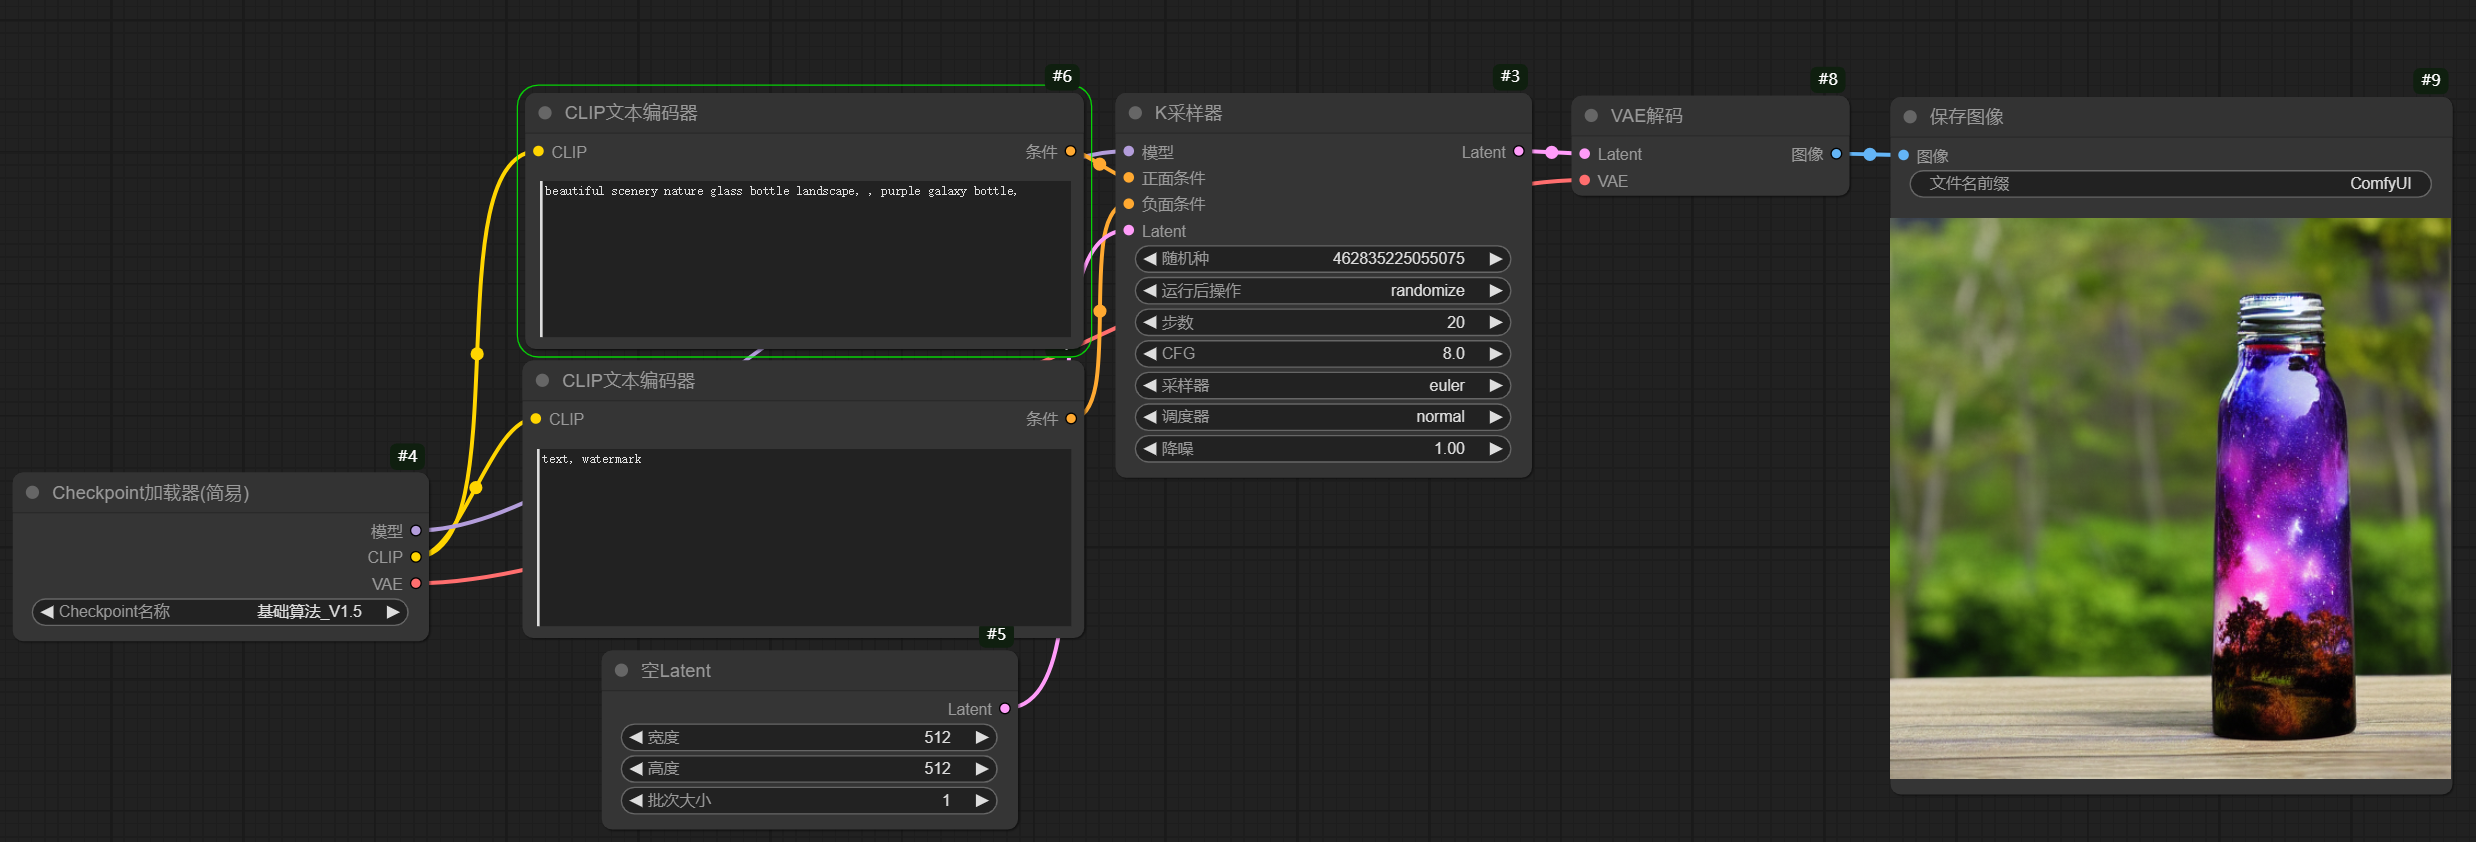Increase 降噪 denoise with right arrow
This screenshot has height=842, width=2476.
coord(1496,448)
